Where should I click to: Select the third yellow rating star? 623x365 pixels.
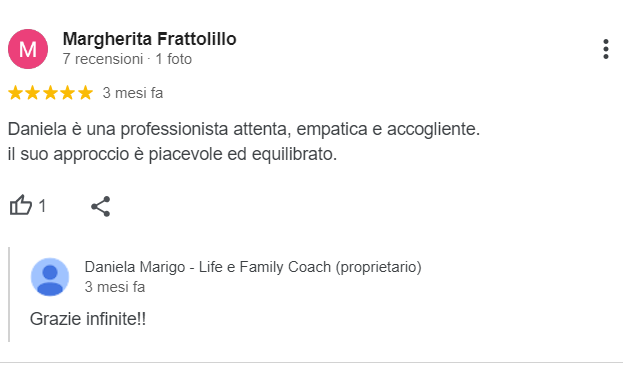[50, 93]
